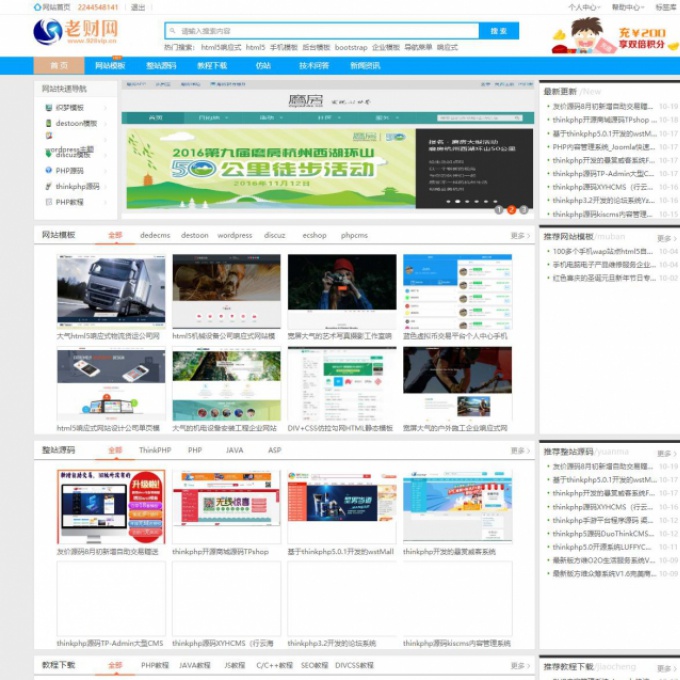Select the ASP tab
Screen dimensions: 680x680
(x=275, y=450)
